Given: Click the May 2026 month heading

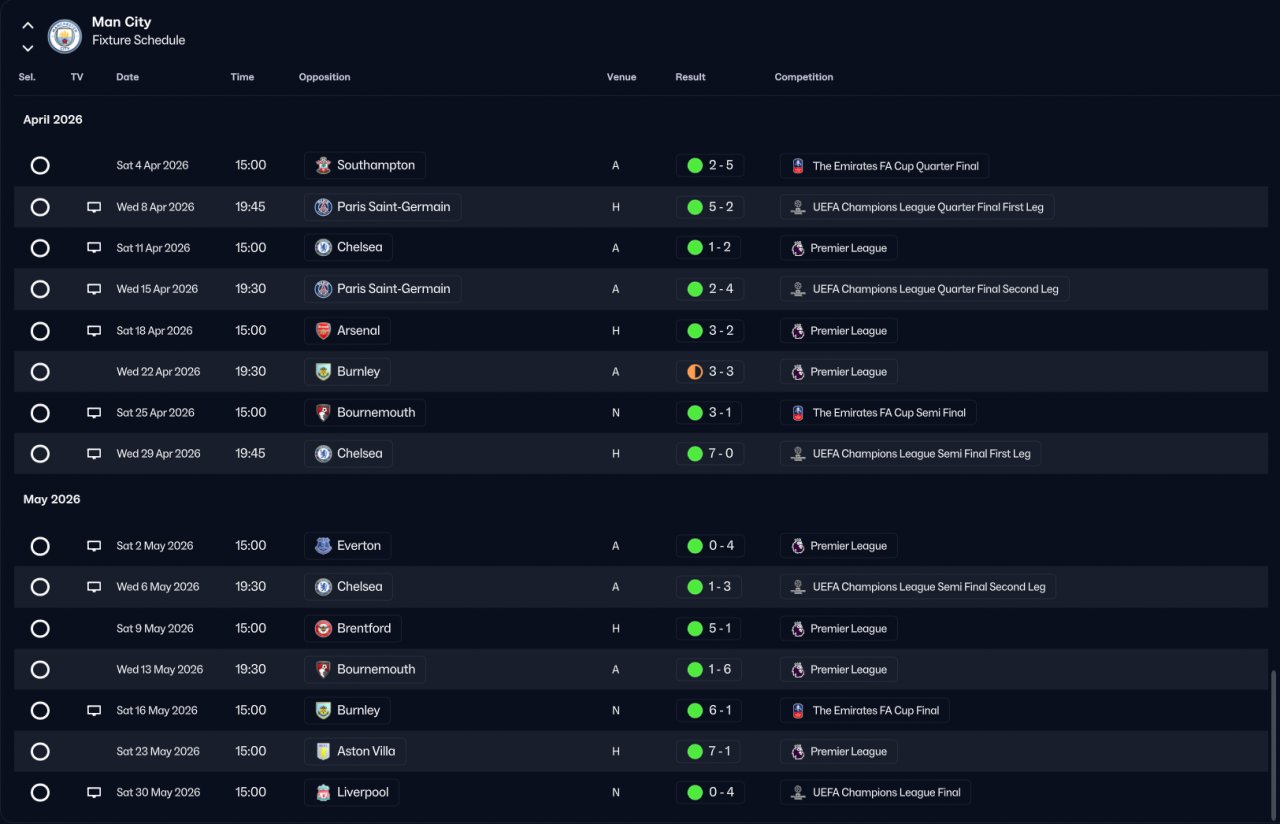Looking at the screenshot, I should [x=52, y=500].
